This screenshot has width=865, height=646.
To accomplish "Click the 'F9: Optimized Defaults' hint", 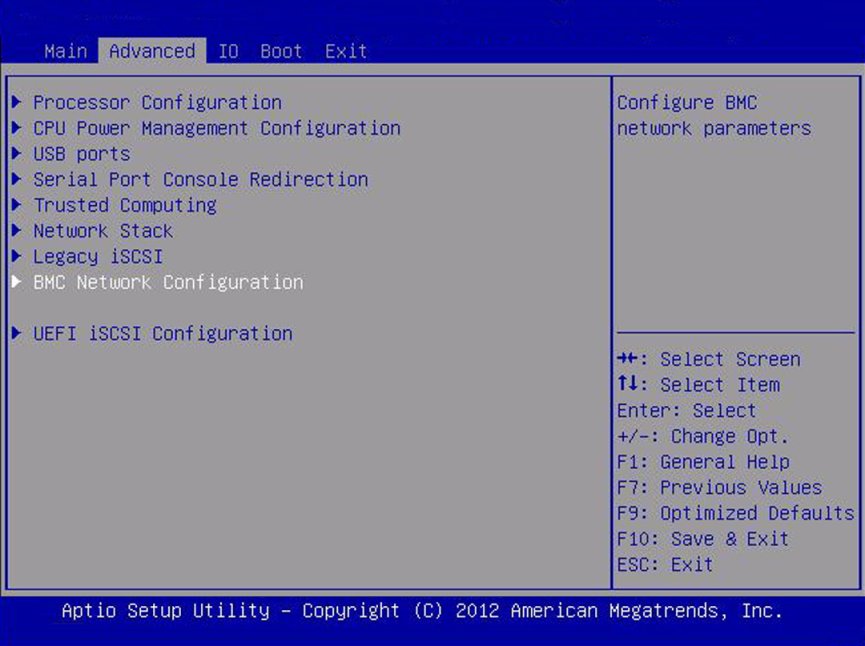I will (x=735, y=513).
